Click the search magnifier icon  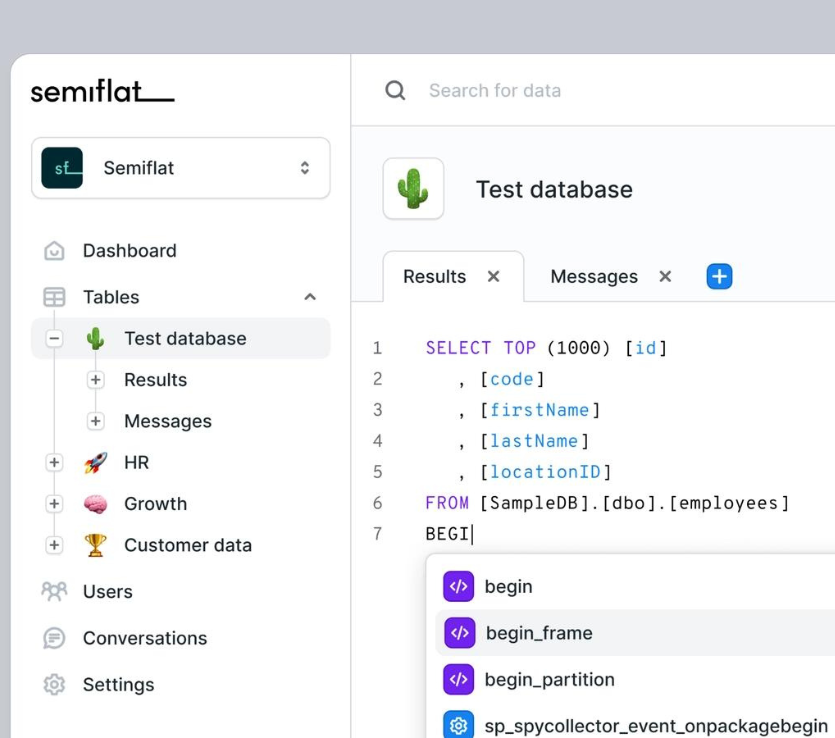point(396,91)
